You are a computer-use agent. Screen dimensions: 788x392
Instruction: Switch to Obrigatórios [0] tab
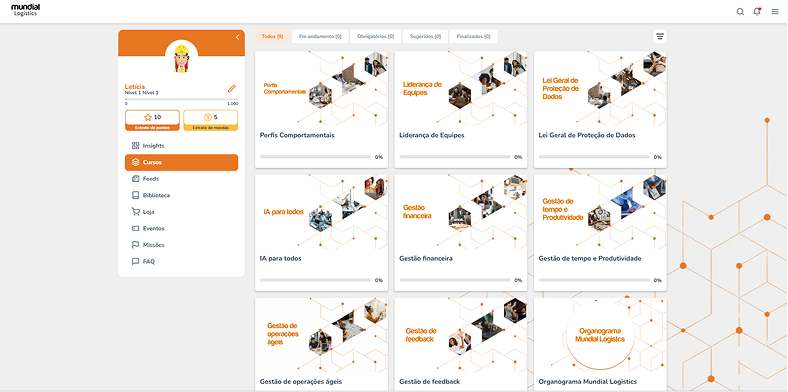pyautogui.click(x=375, y=36)
